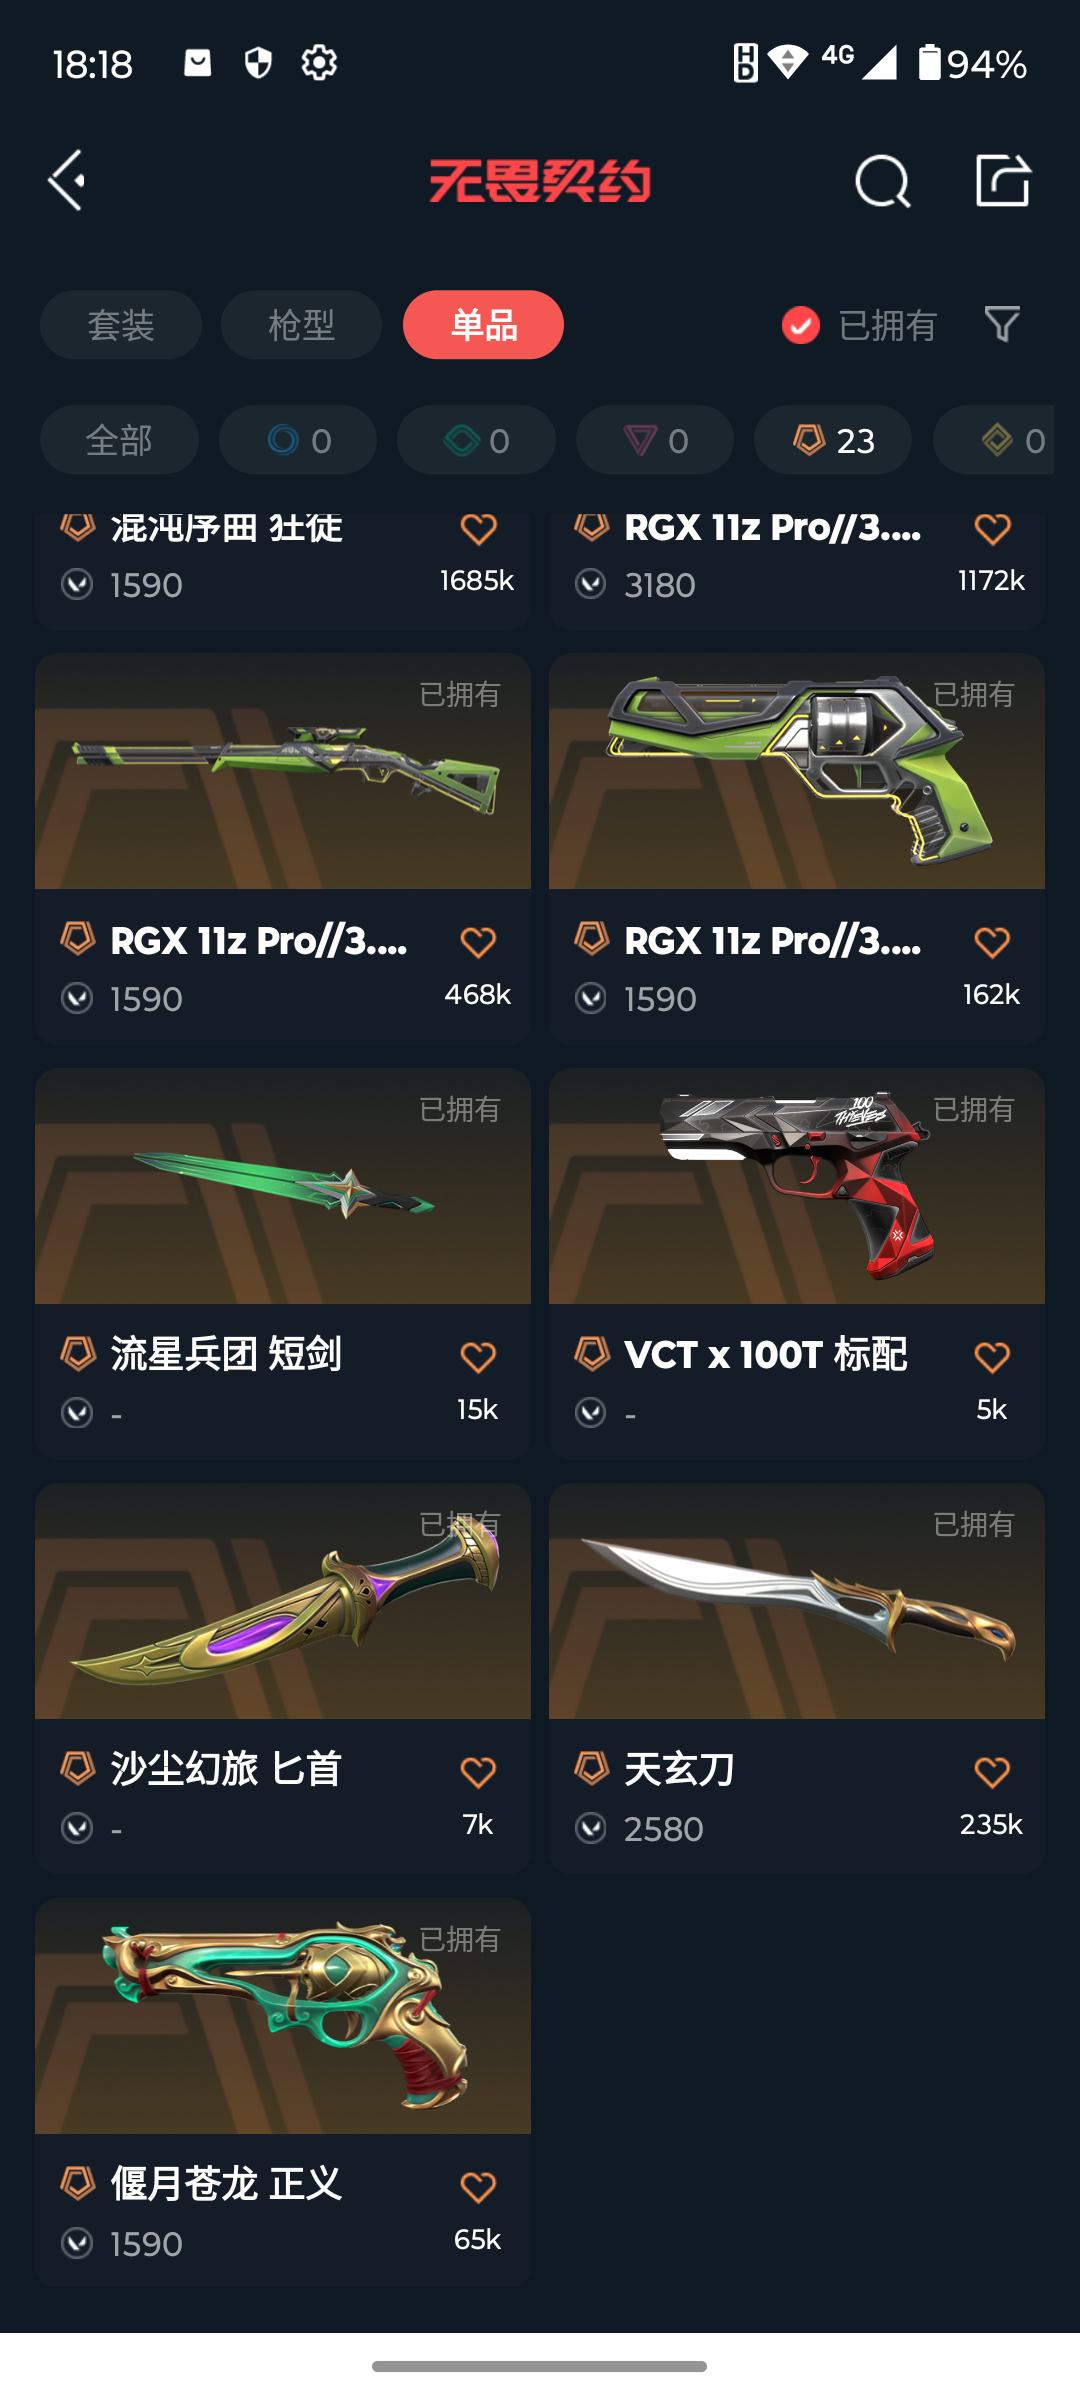
Task: Tap the share icon at top right
Action: pos(1003,181)
